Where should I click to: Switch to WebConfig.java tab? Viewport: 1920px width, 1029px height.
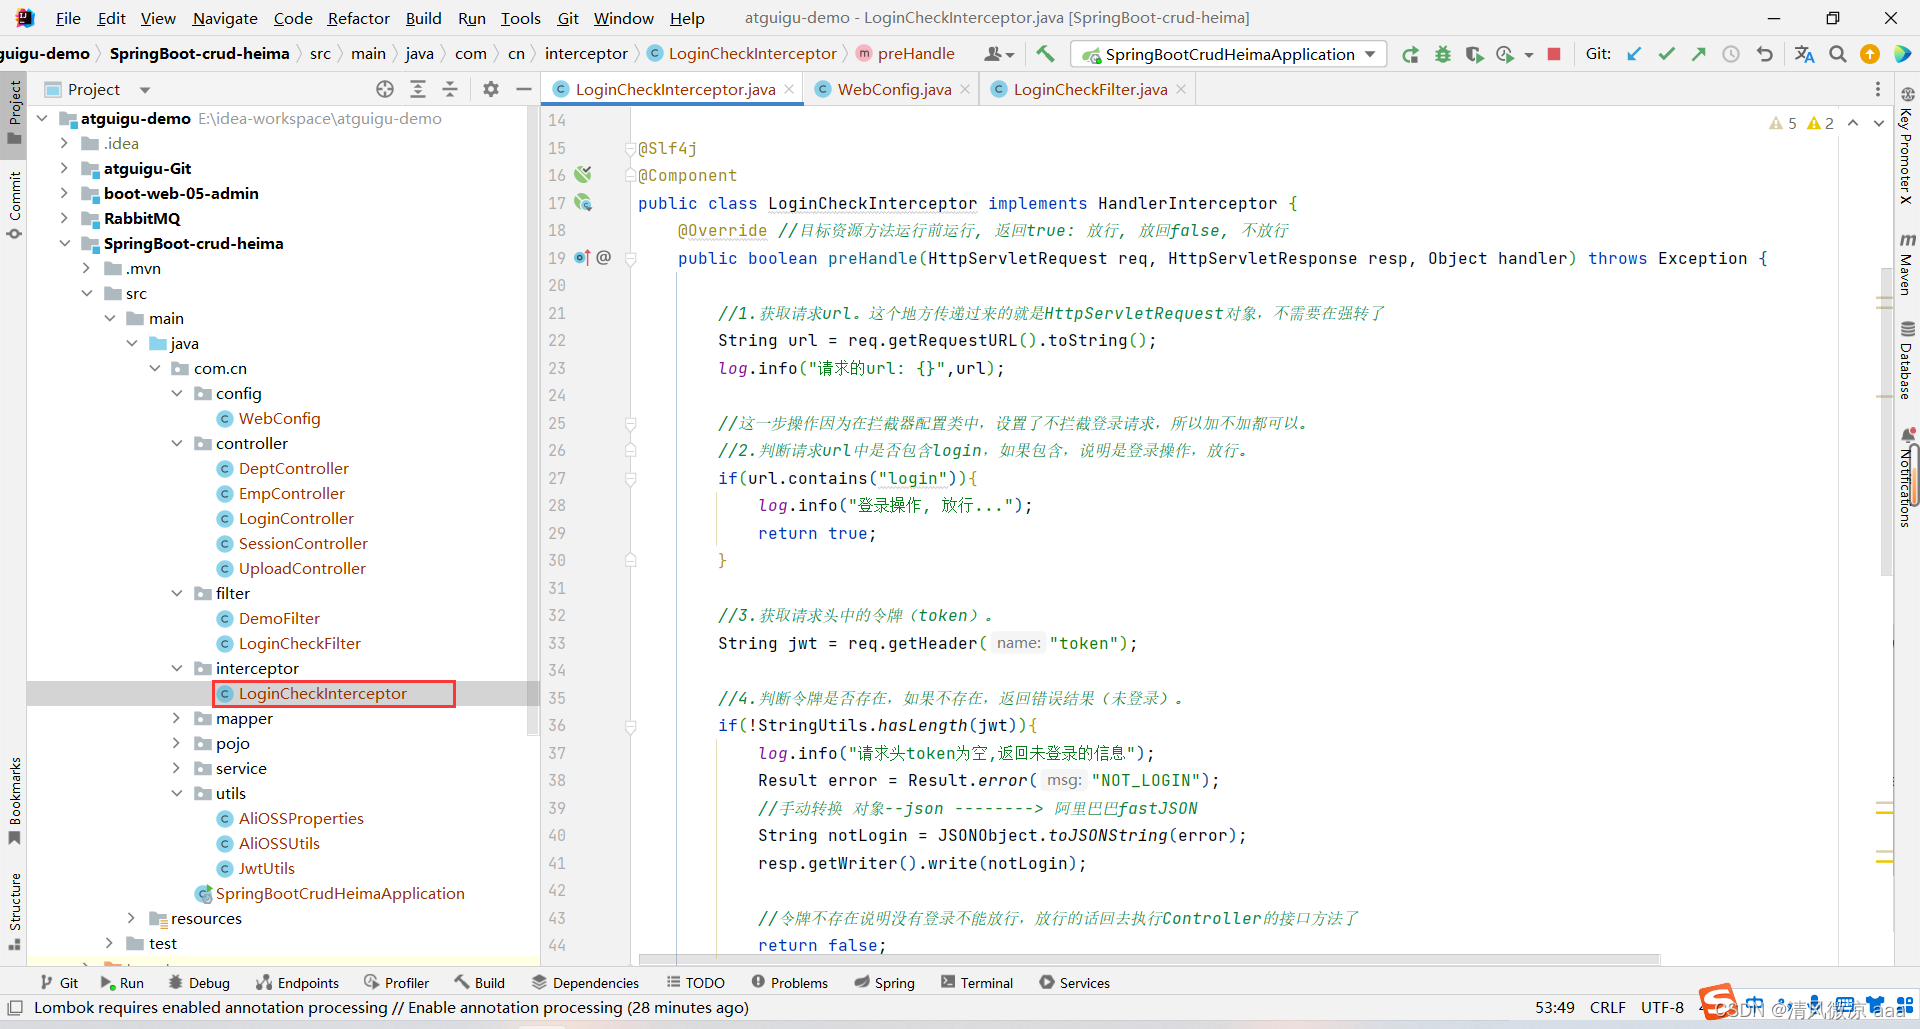pos(894,89)
